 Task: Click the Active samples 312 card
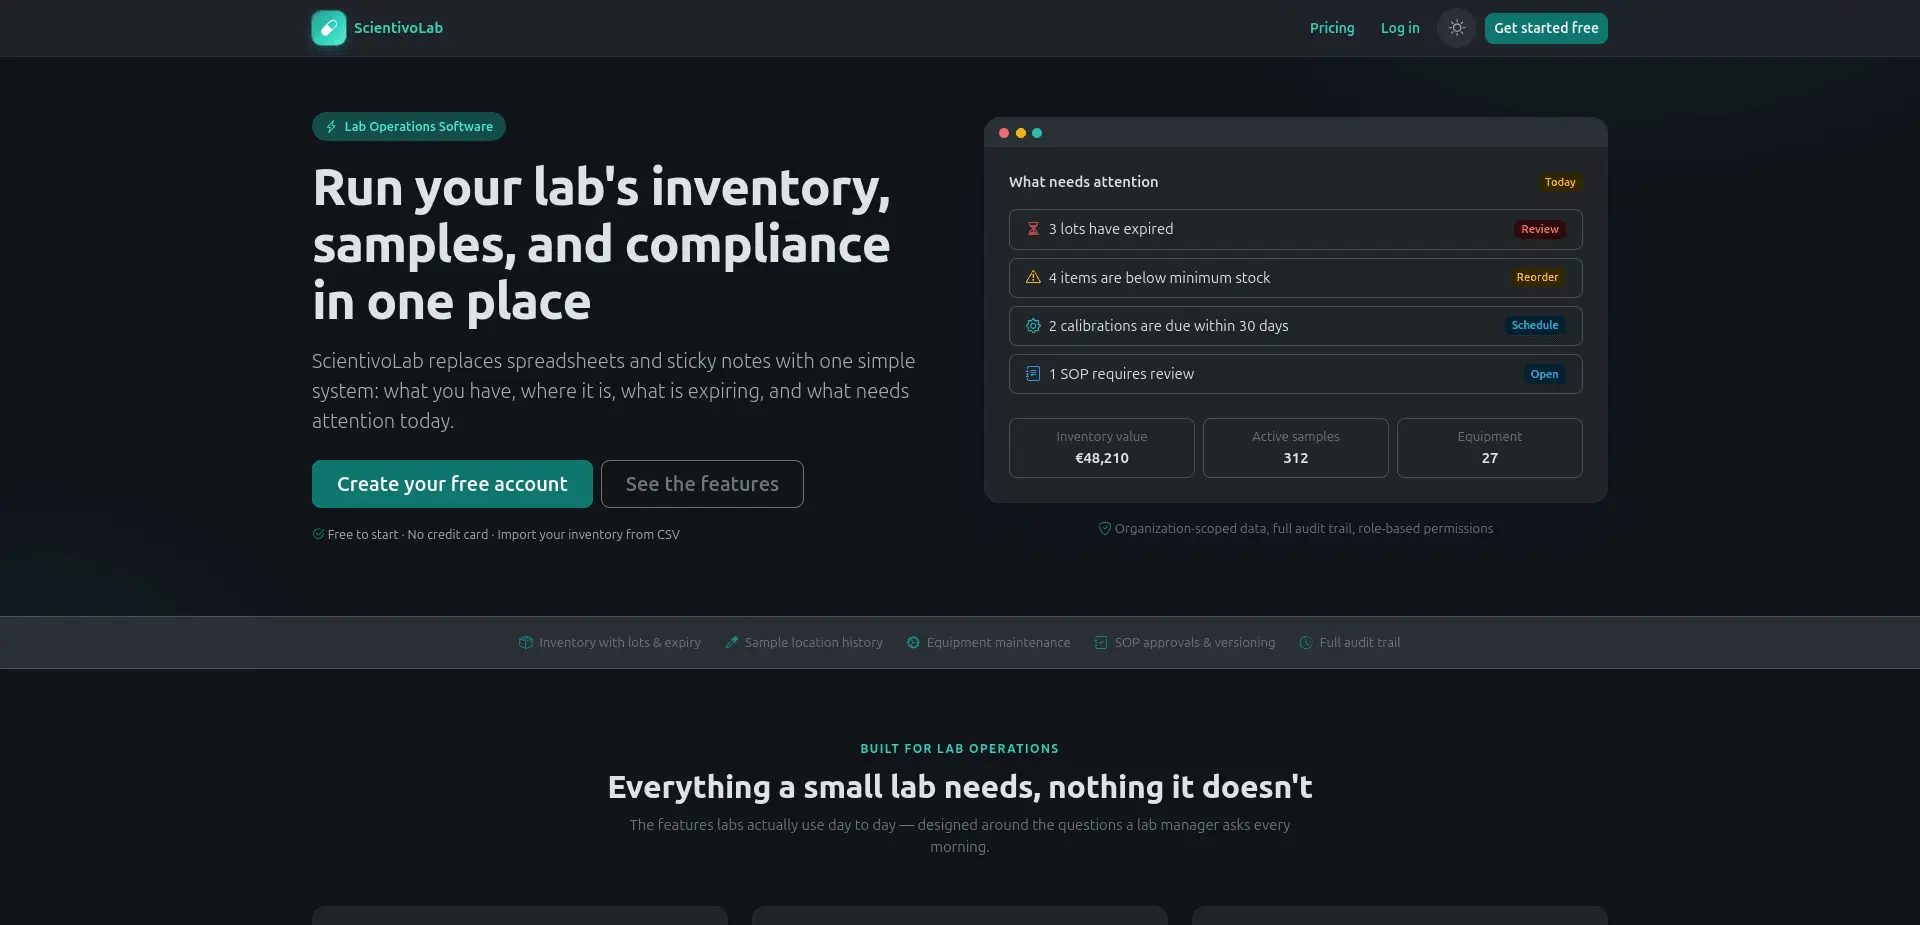coord(1296,448)
